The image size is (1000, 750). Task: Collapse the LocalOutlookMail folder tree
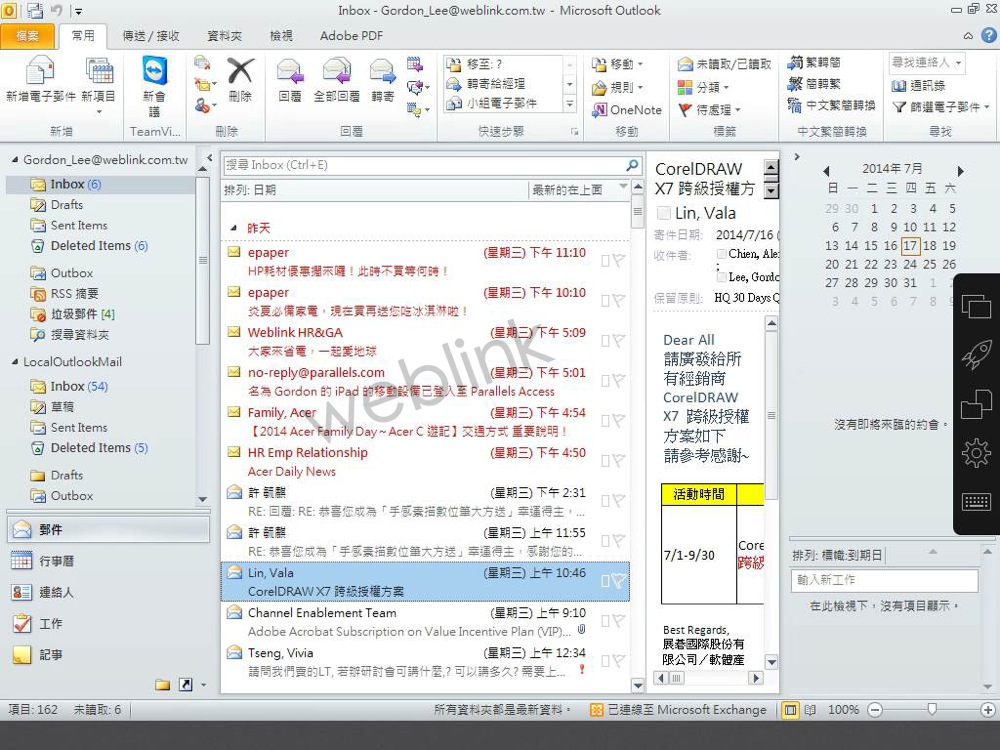tap(15, 362)
